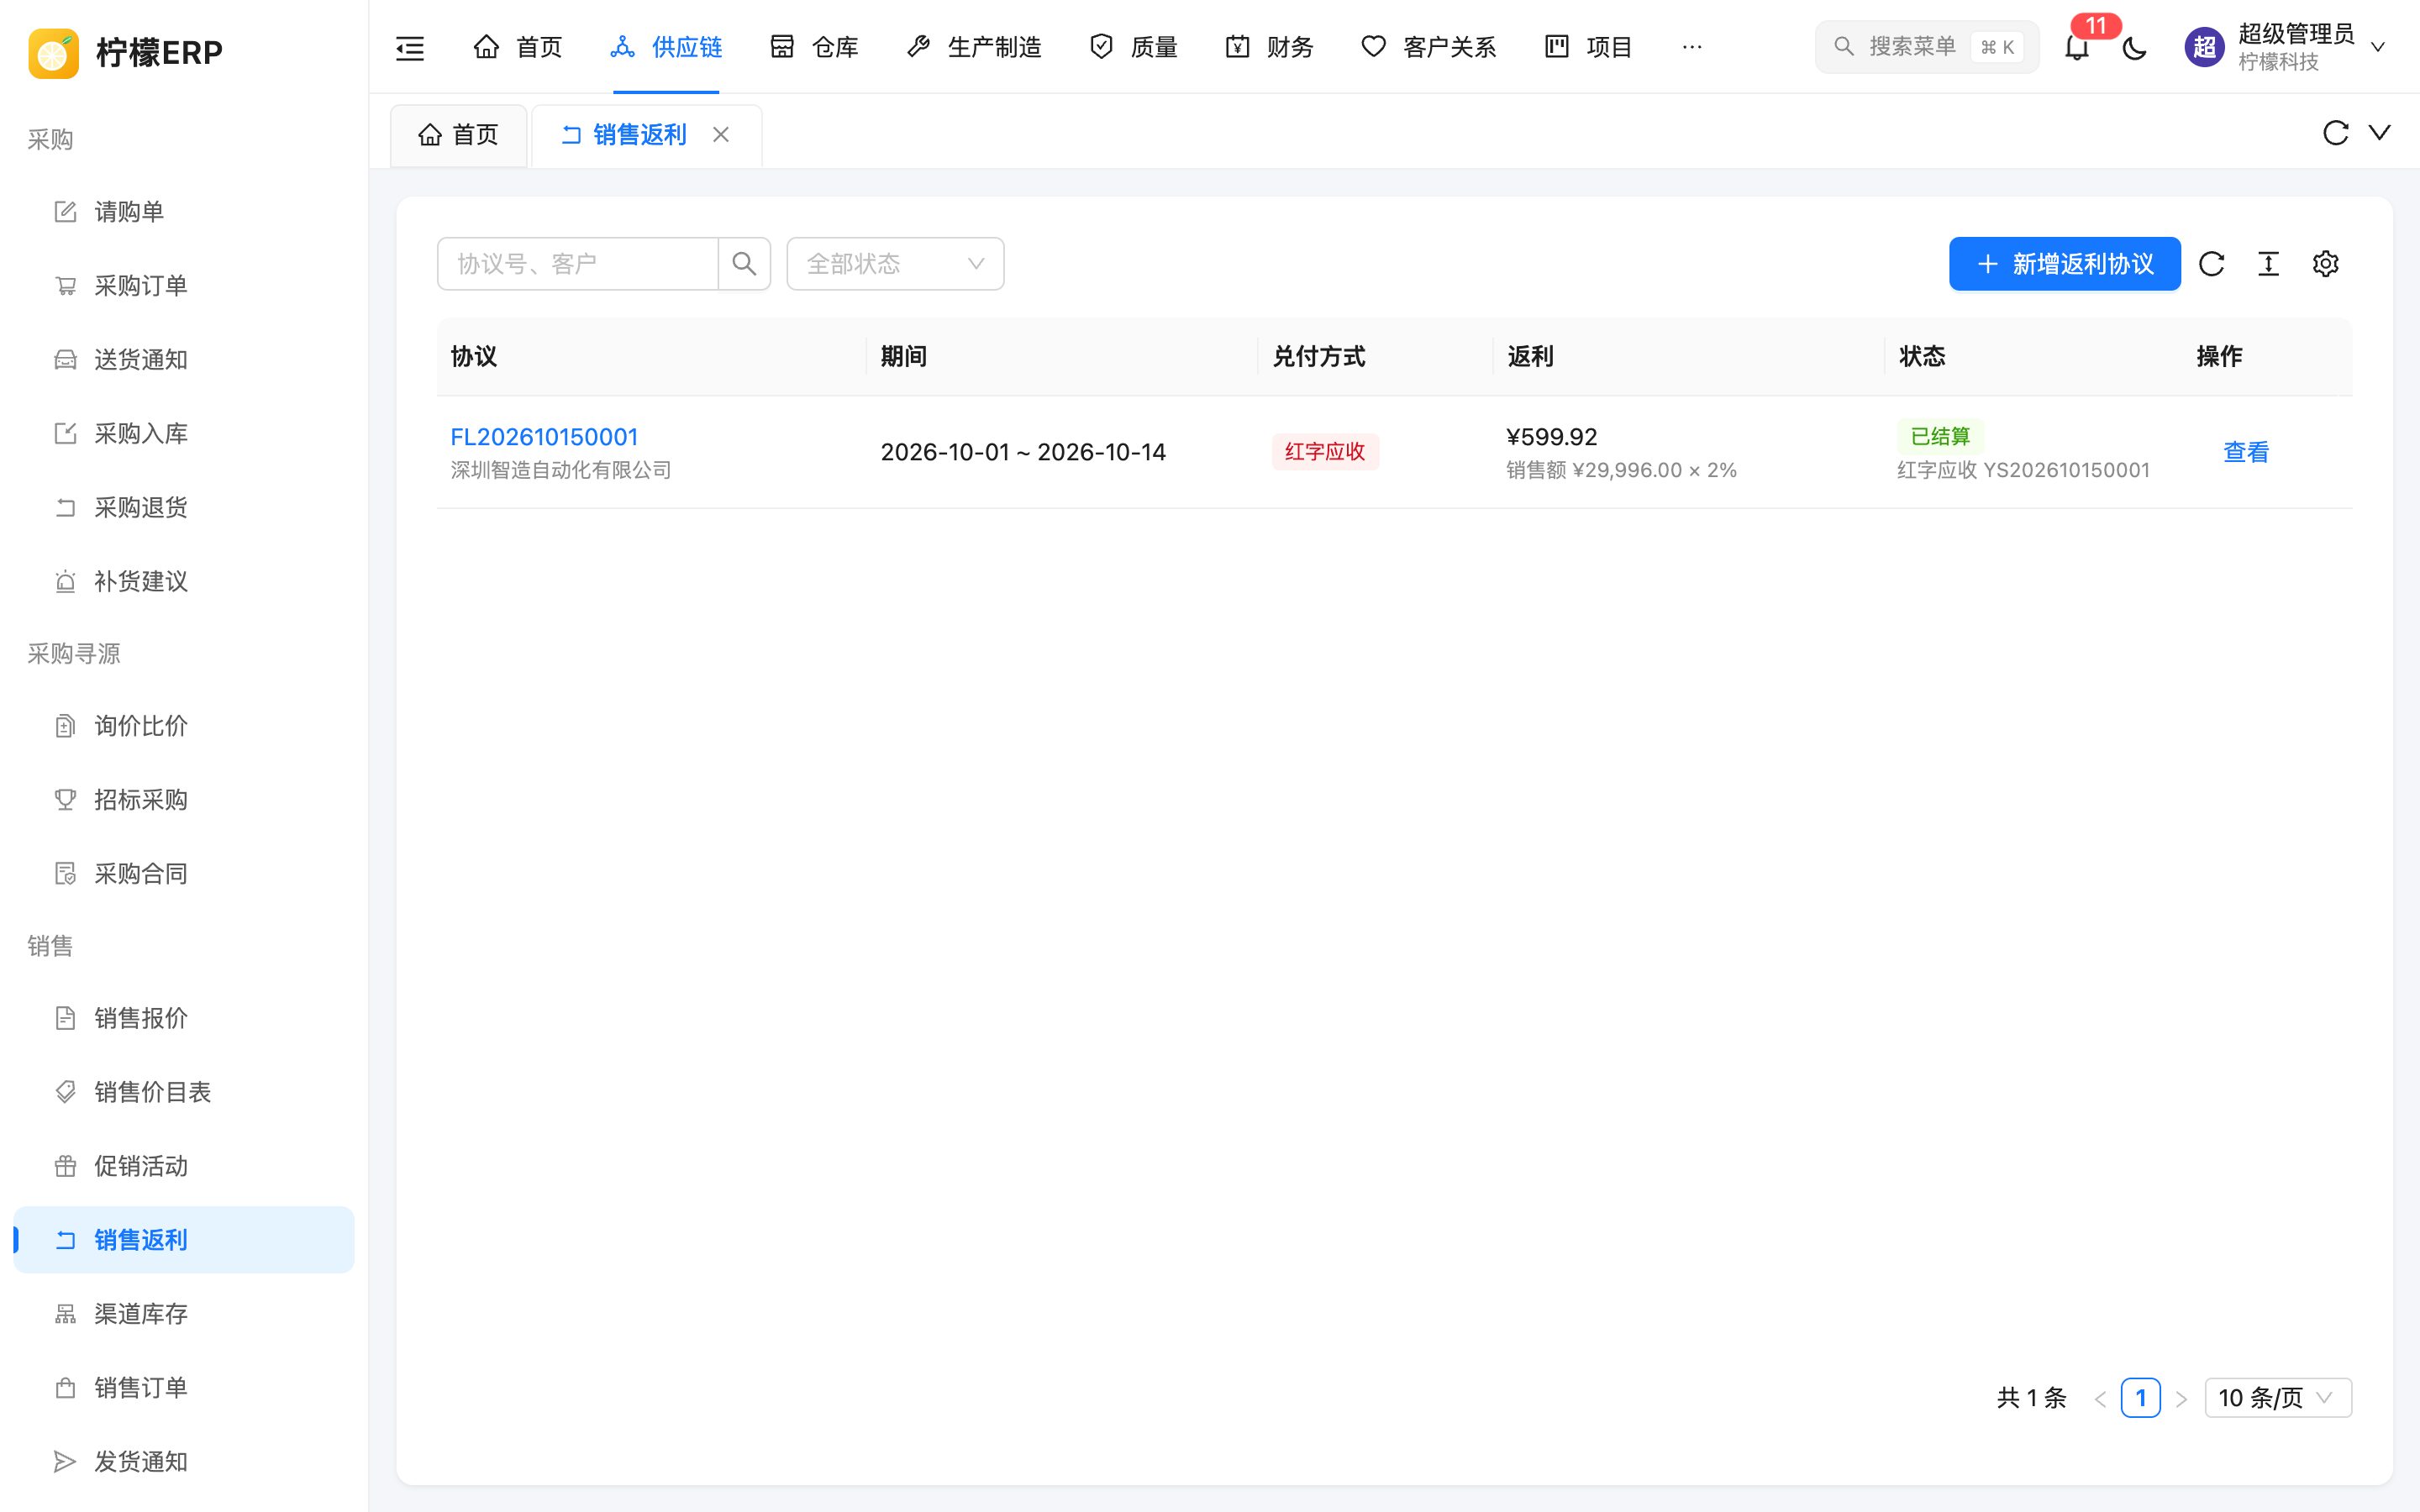The image size is (2420, 1512).
Task: Open 招标采购 sidebar item
Action: (184, 800)
